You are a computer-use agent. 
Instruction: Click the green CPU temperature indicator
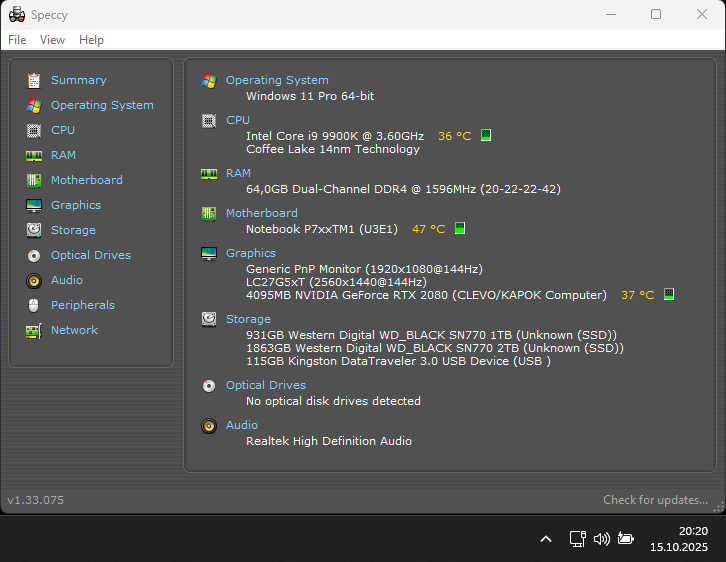tap(486, 135)
